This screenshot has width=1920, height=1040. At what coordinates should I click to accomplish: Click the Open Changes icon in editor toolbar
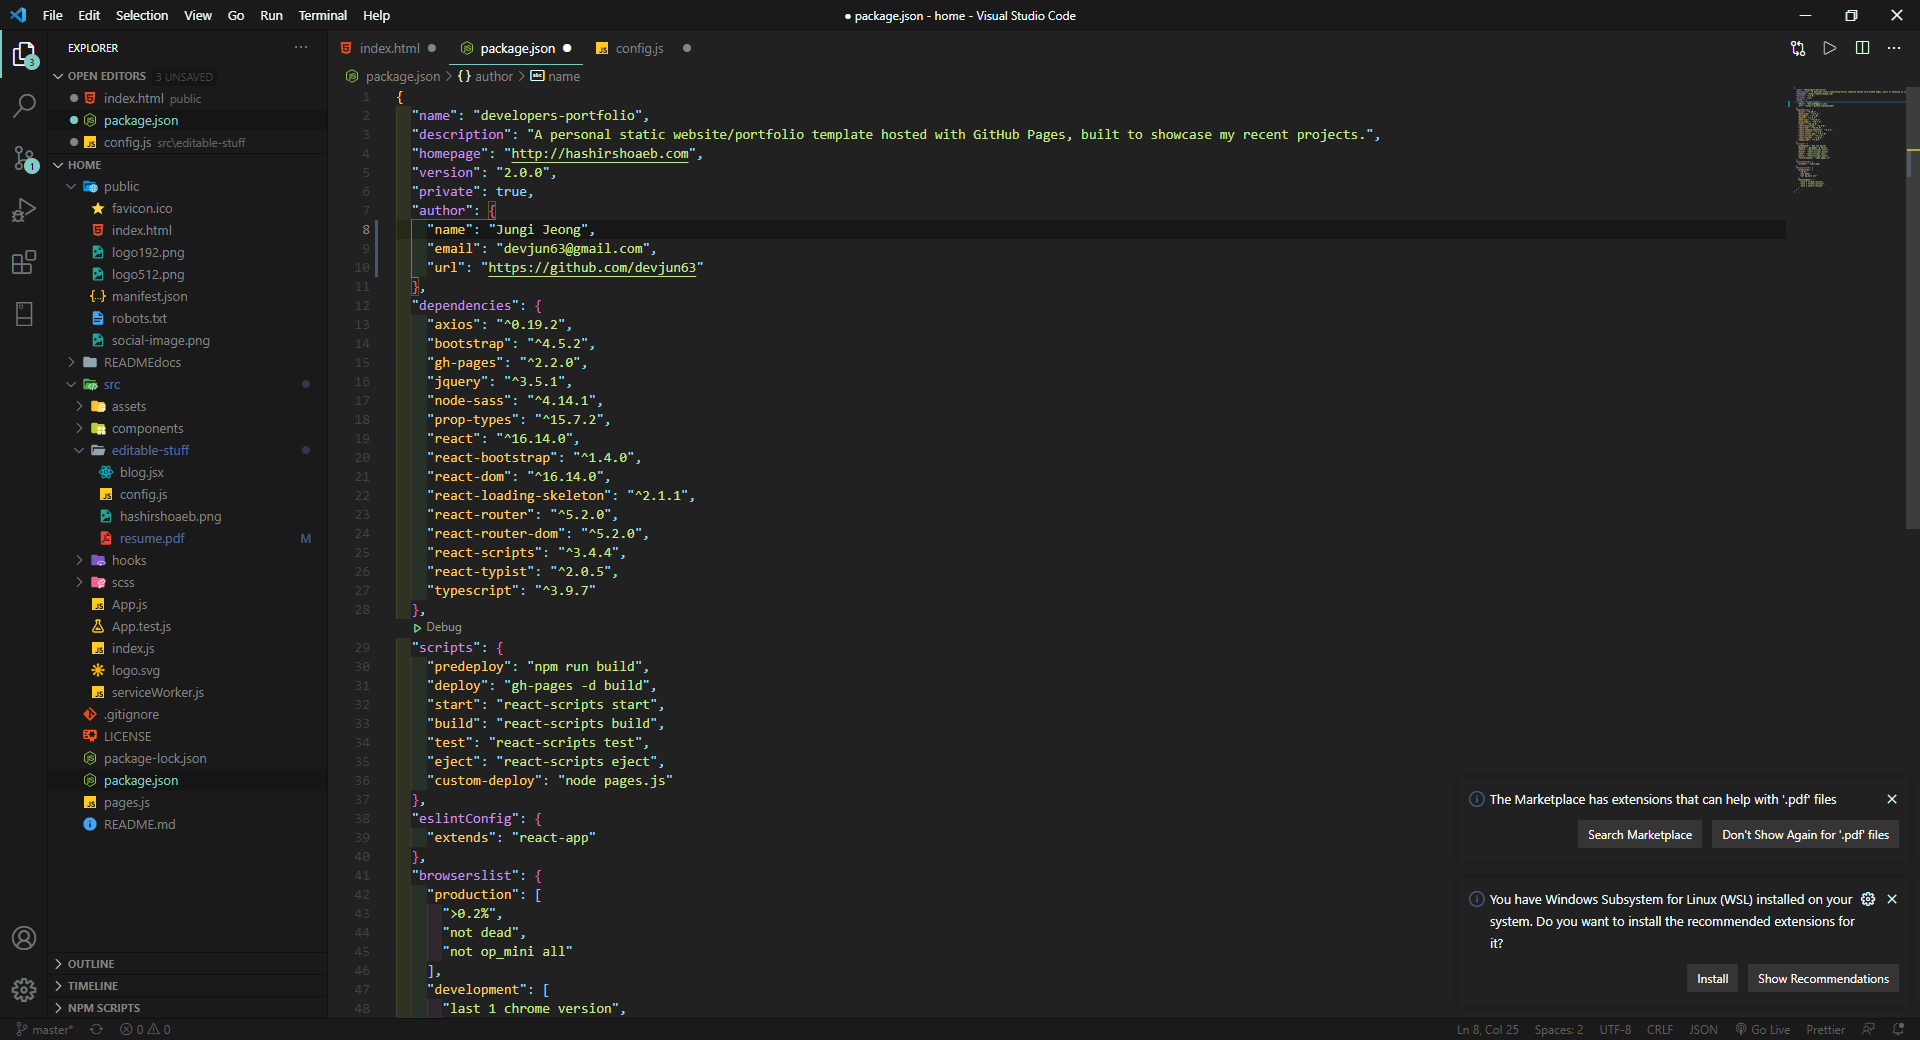(1798, 48)
